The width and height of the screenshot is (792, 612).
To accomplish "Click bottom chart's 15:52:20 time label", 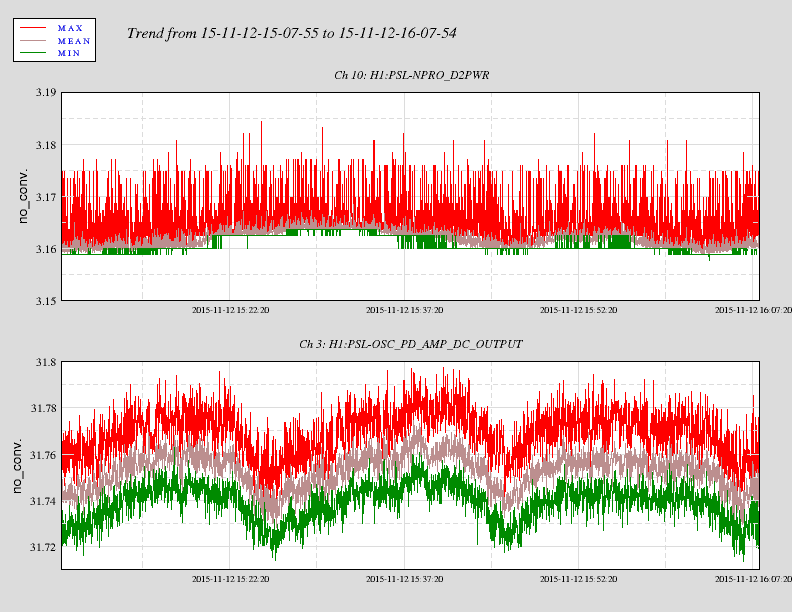I will tap(578, 579).
